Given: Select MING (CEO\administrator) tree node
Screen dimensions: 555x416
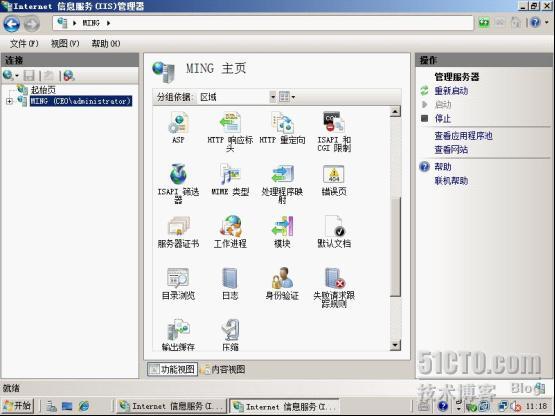Looking at the screenshot, I should [x=81, y=101].
